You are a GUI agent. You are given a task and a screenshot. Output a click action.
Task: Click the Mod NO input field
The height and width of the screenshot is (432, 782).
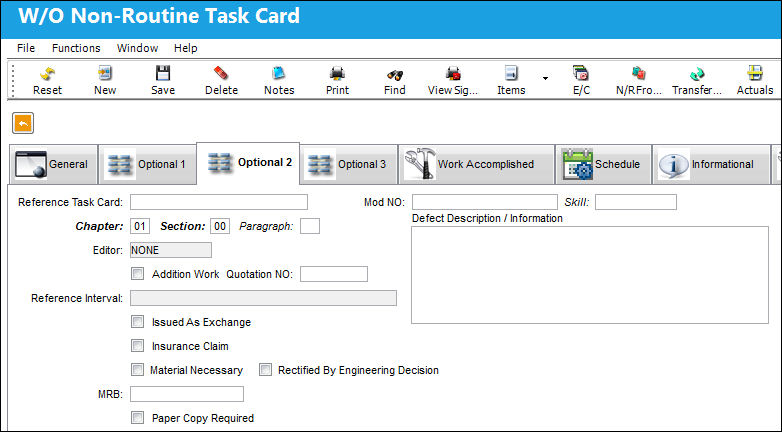click(x=485, y=202)
